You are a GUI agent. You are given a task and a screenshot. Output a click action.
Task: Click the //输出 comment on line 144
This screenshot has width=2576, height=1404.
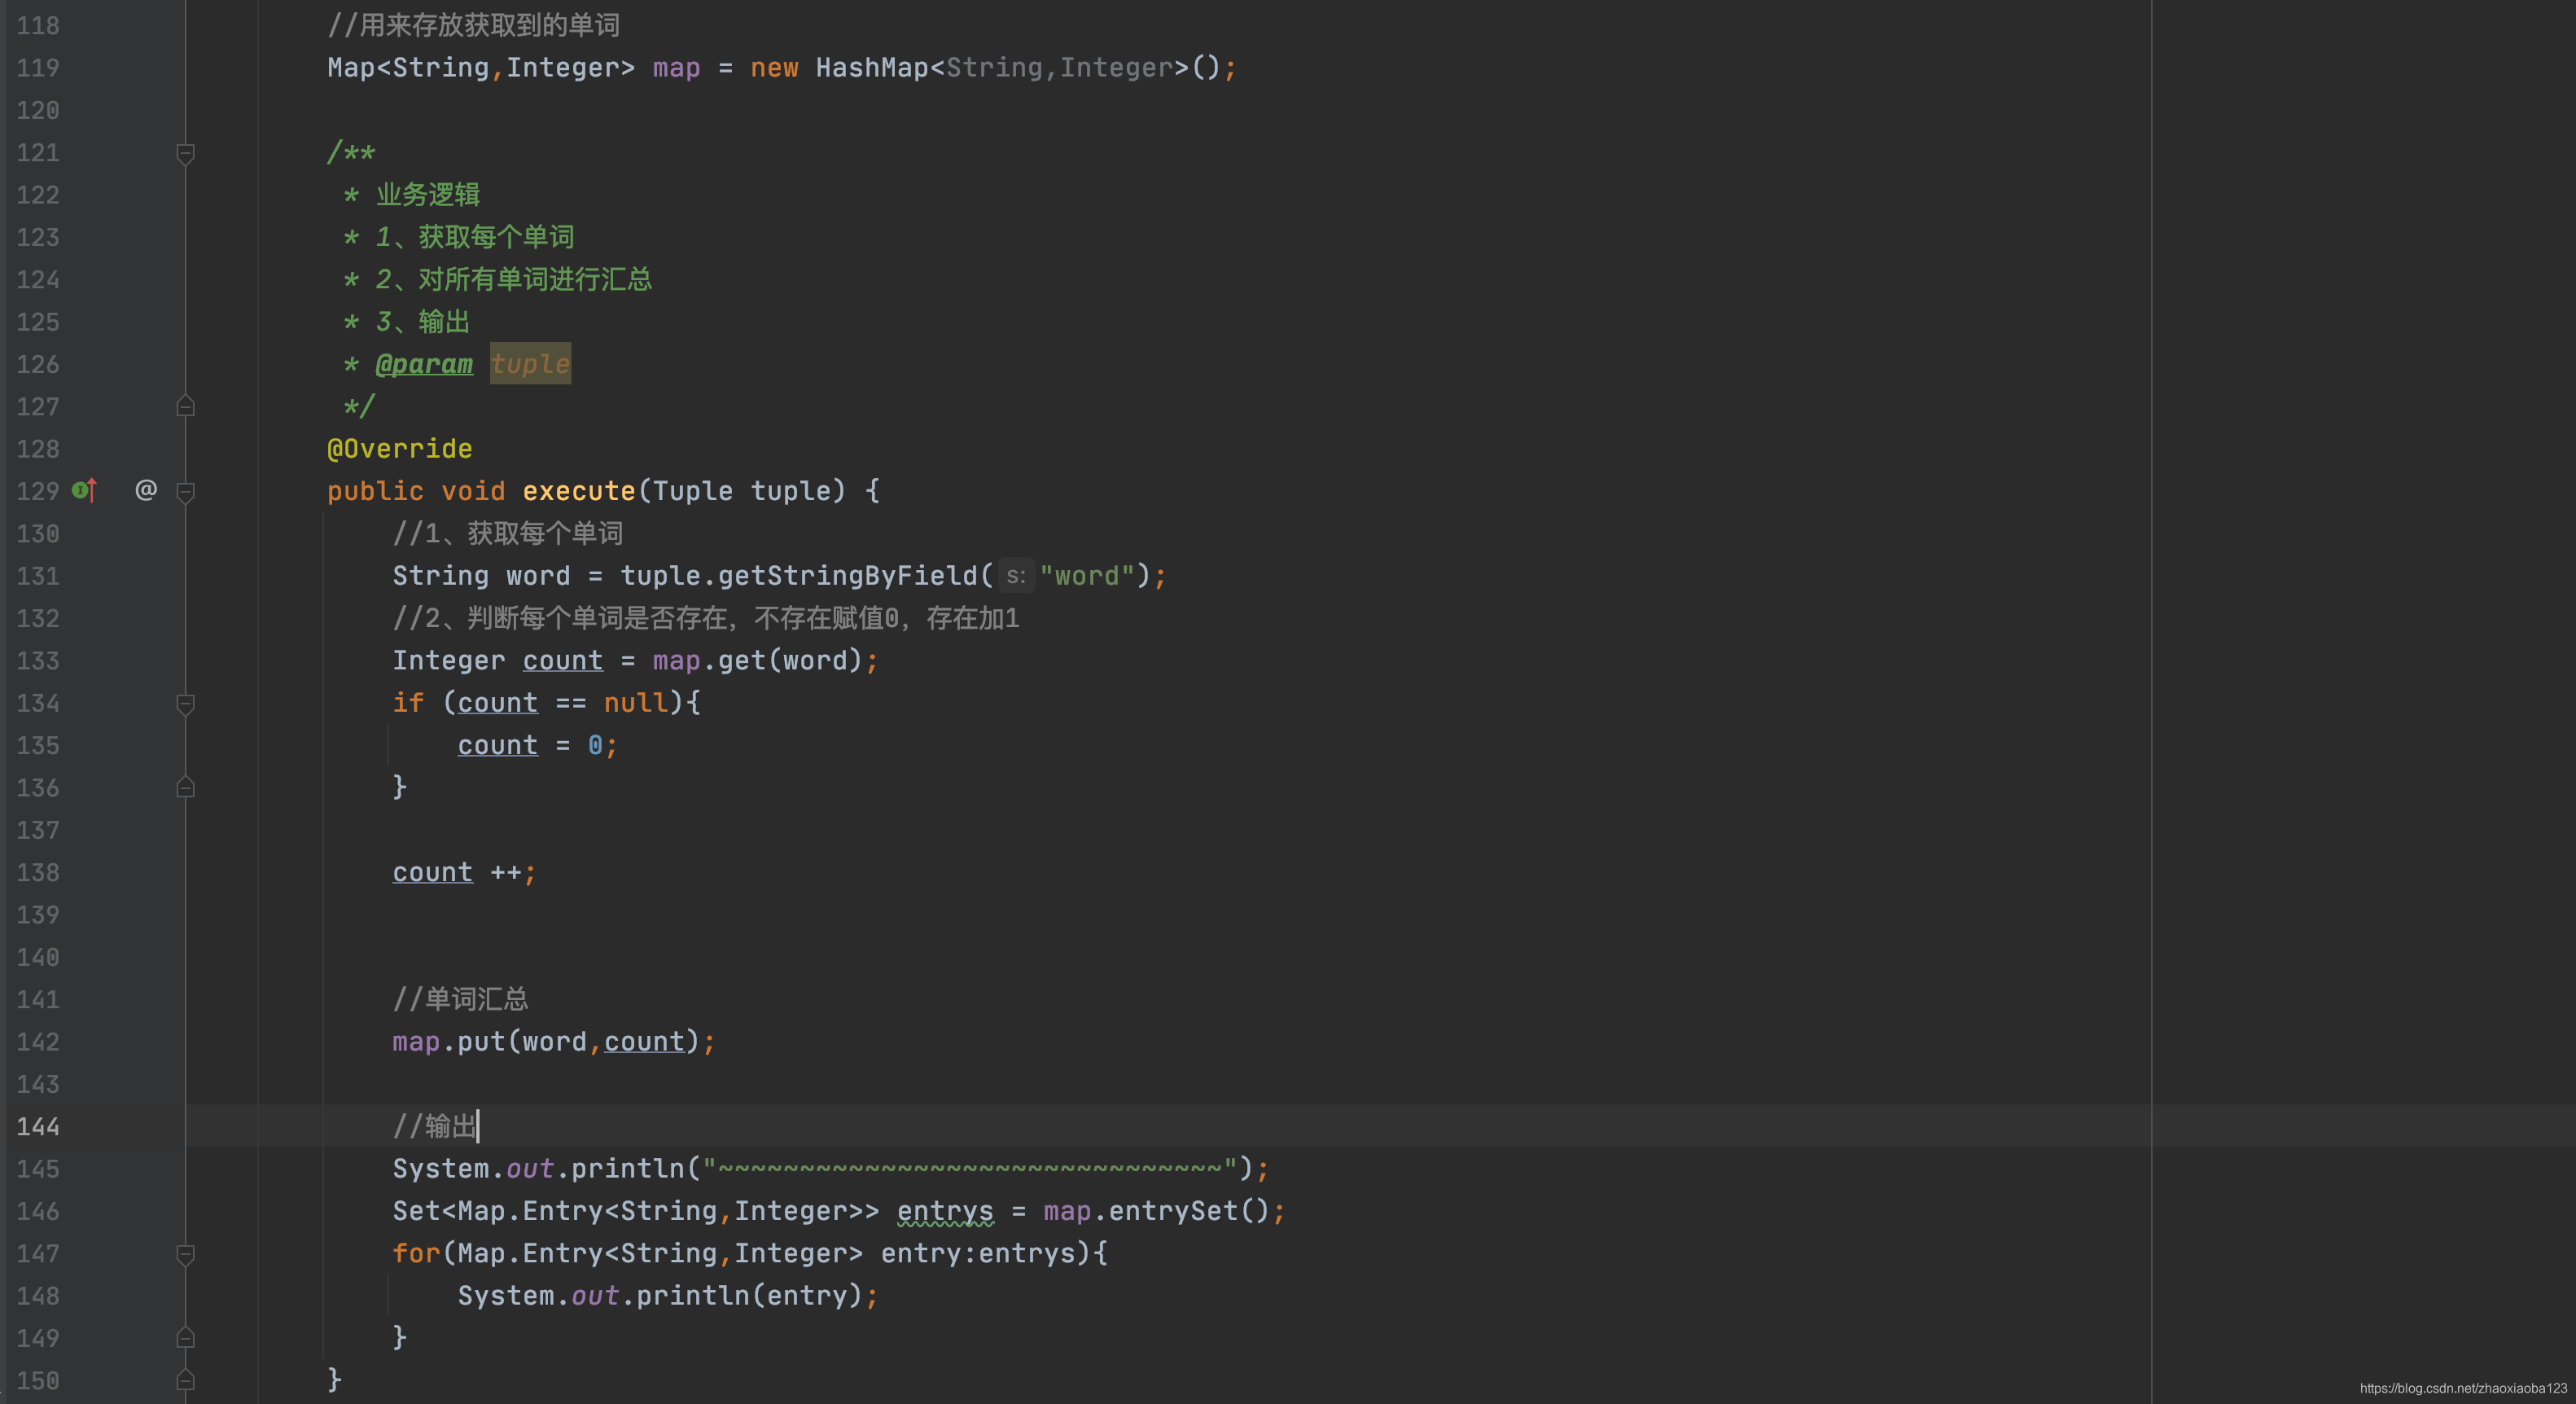click(x=435, y=1126)
